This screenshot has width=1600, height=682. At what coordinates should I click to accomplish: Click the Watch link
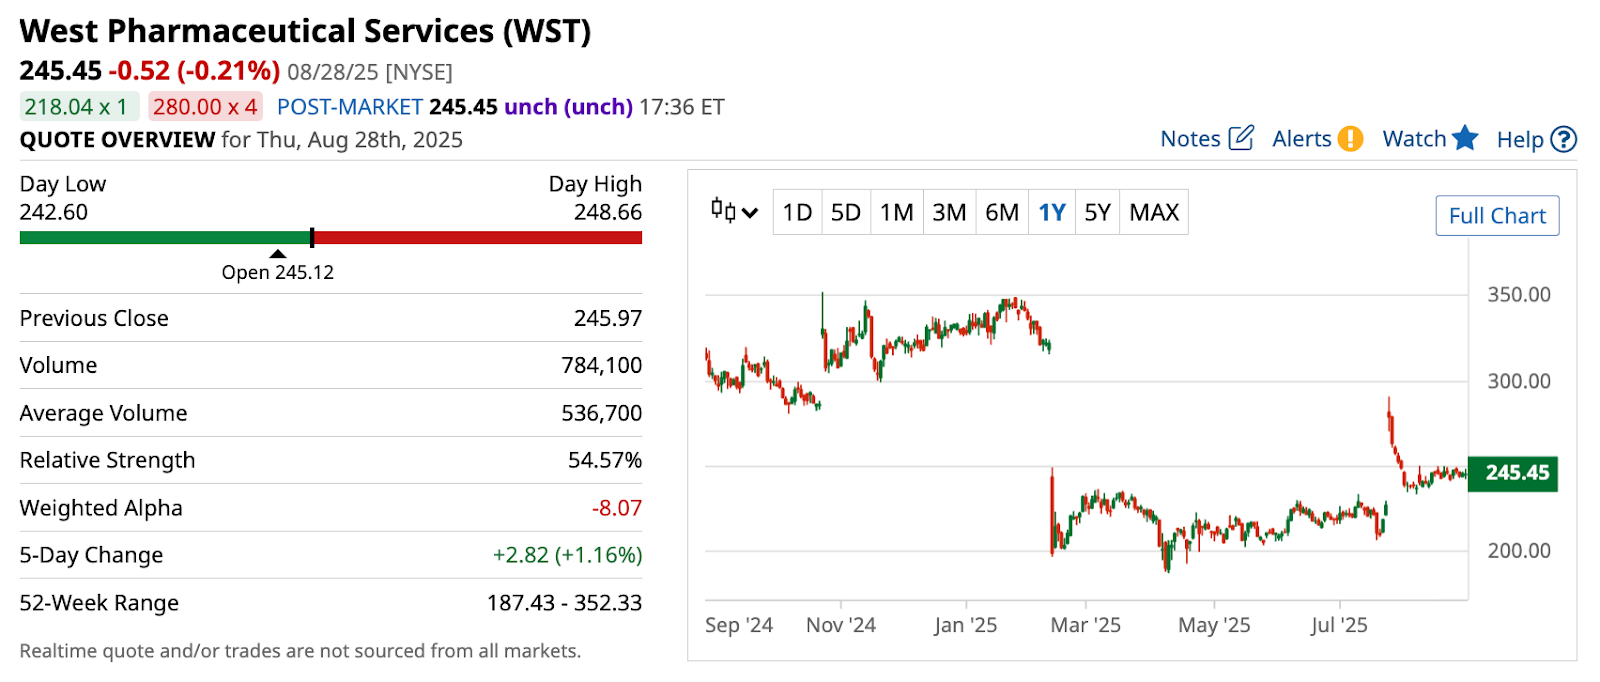(x=1414, y=139)
